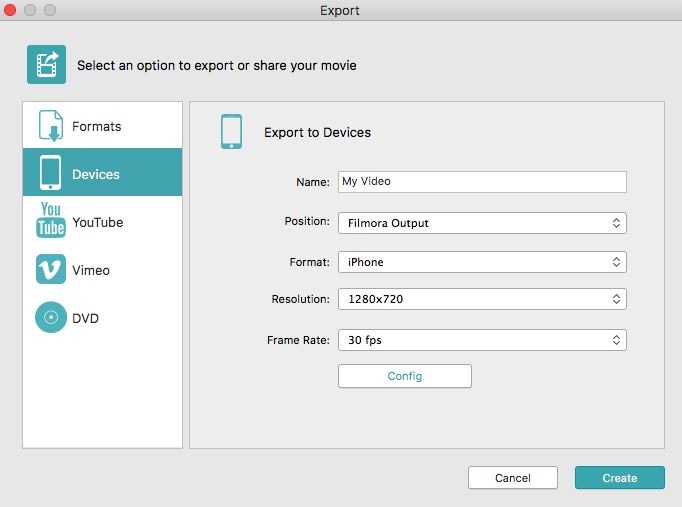The image size is (682, 507).
Task: Click the phone icon beside Export to Devices
Action: pyautogui.click(x=231, y=131)
